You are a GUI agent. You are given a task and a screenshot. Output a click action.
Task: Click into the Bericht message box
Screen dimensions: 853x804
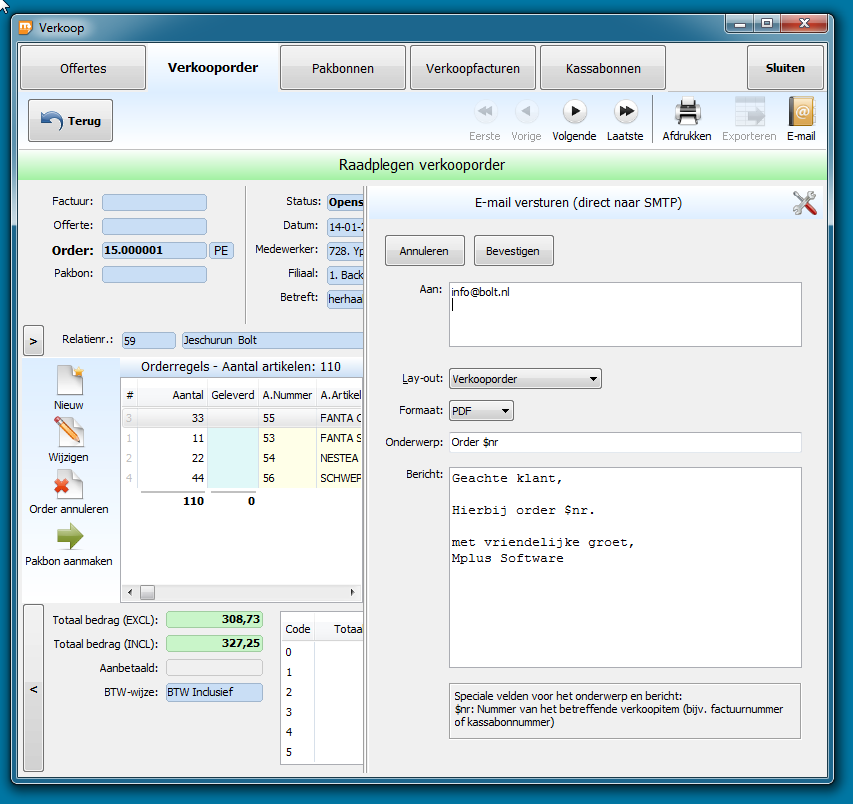pos(625,567)
